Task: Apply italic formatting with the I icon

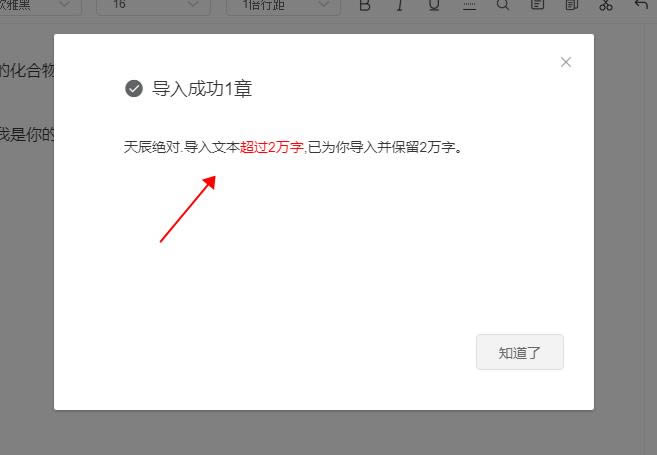Action: 400,5
